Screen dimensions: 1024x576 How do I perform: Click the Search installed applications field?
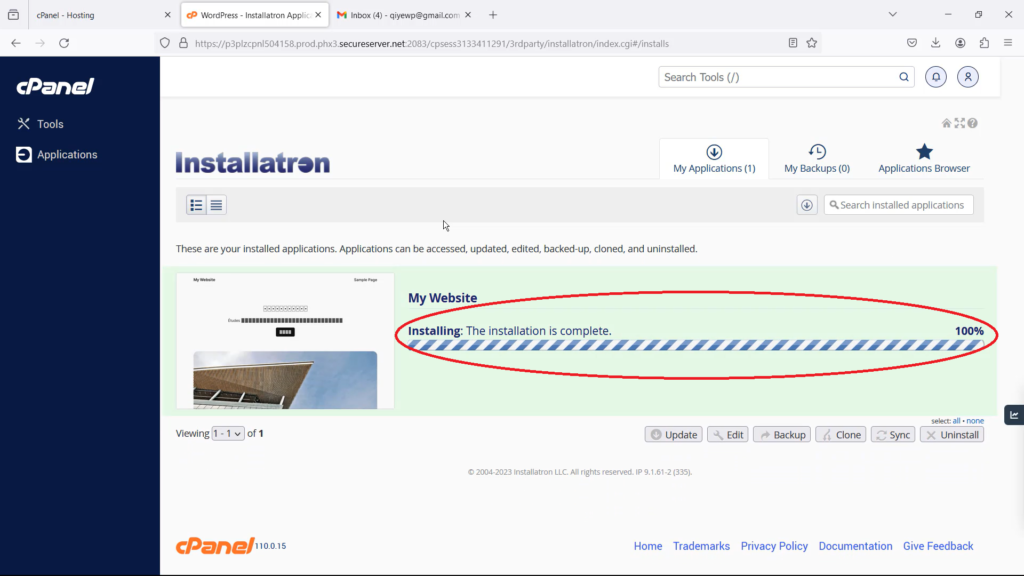coord(899,205)
